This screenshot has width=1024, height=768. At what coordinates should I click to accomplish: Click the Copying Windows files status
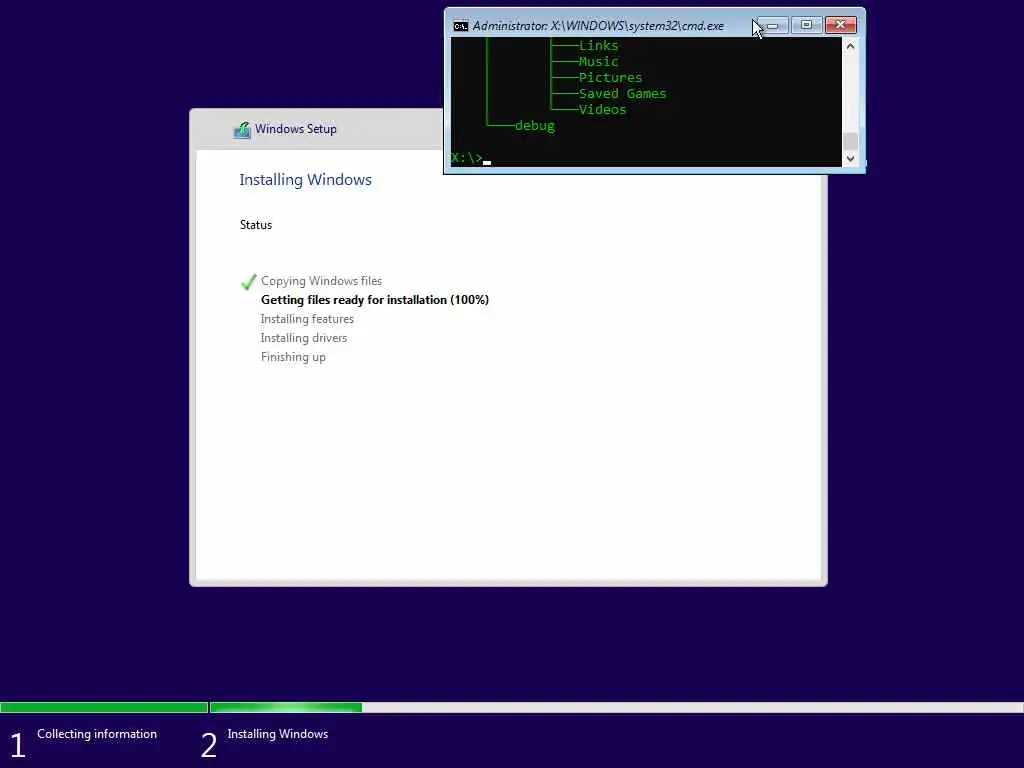(x=321, y=281)
